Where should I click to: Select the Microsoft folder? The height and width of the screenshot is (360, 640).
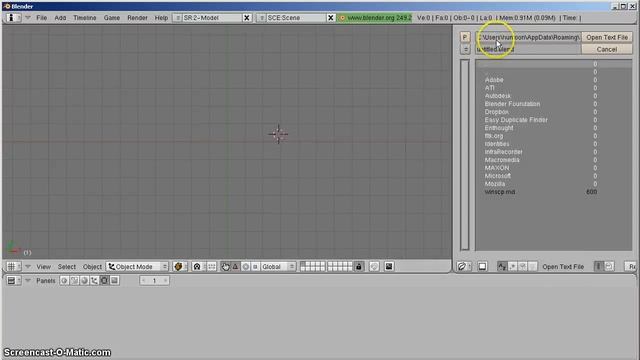498,176
